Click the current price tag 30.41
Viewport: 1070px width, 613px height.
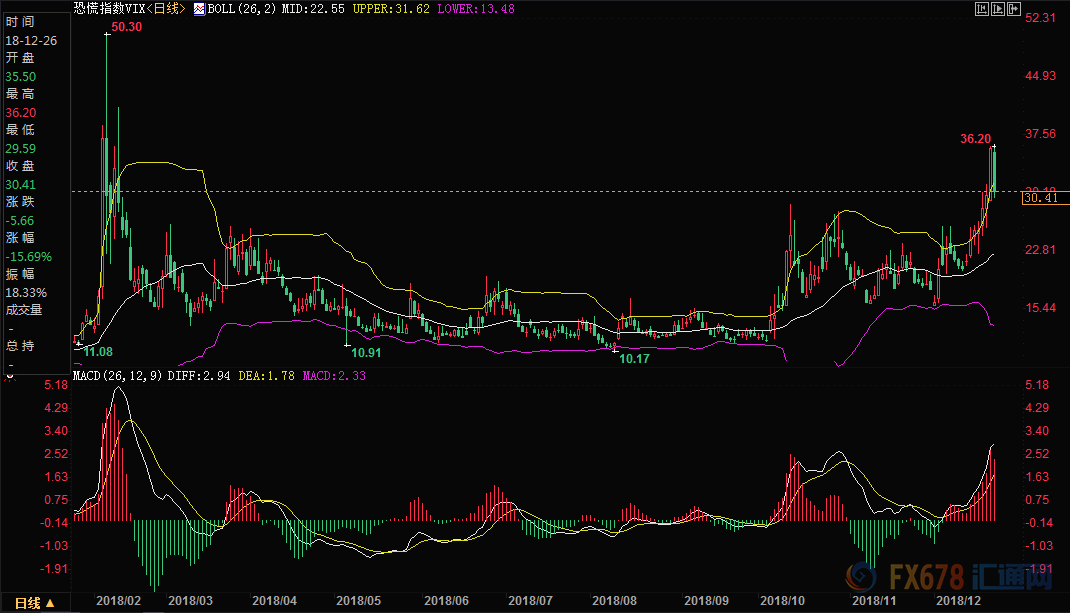(1043, 199)
